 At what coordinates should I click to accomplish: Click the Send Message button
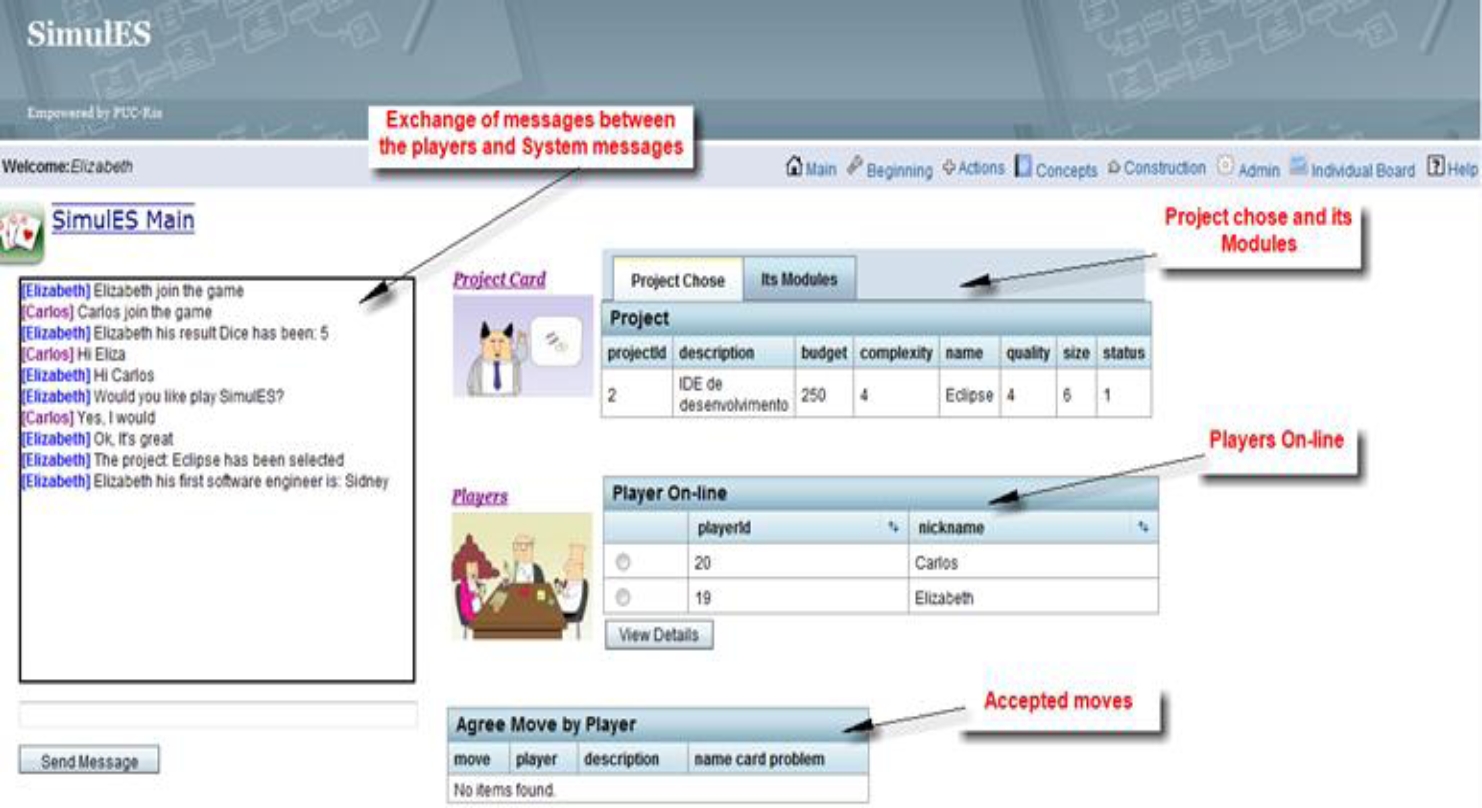[89, 761]
